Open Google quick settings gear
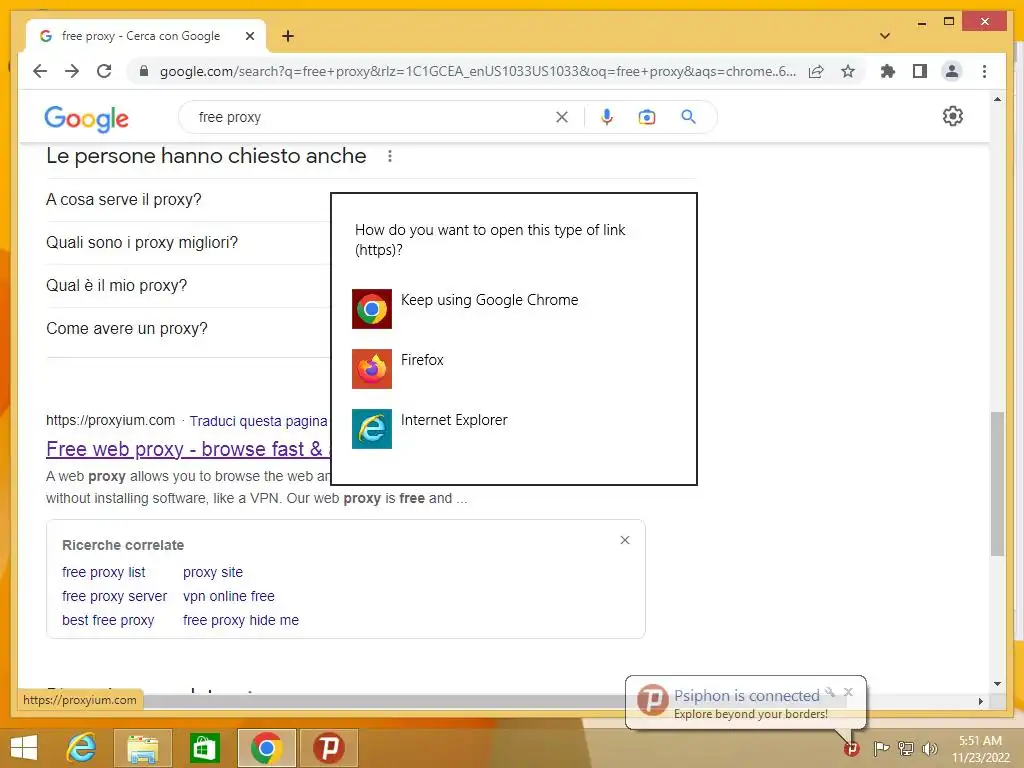The image size is (1024, 768). (x=952, y=116)
